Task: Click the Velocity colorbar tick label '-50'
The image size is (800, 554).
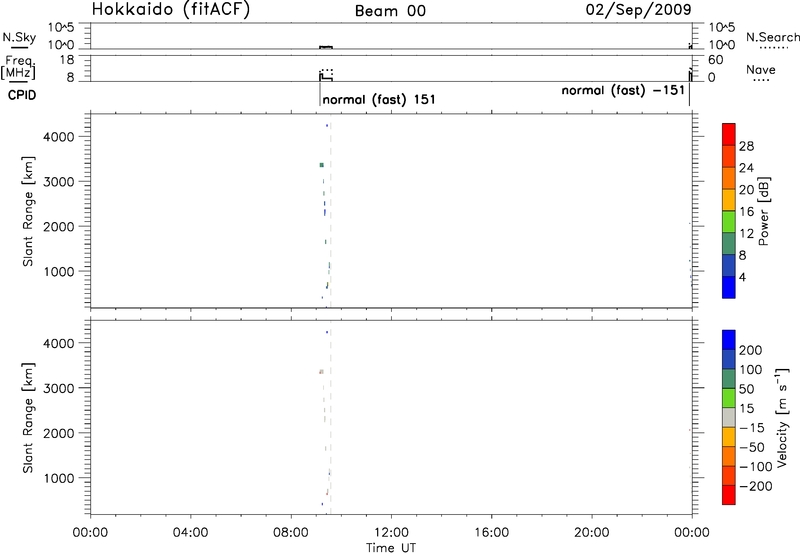Action: pyautogui.click(x=752, y=447)
